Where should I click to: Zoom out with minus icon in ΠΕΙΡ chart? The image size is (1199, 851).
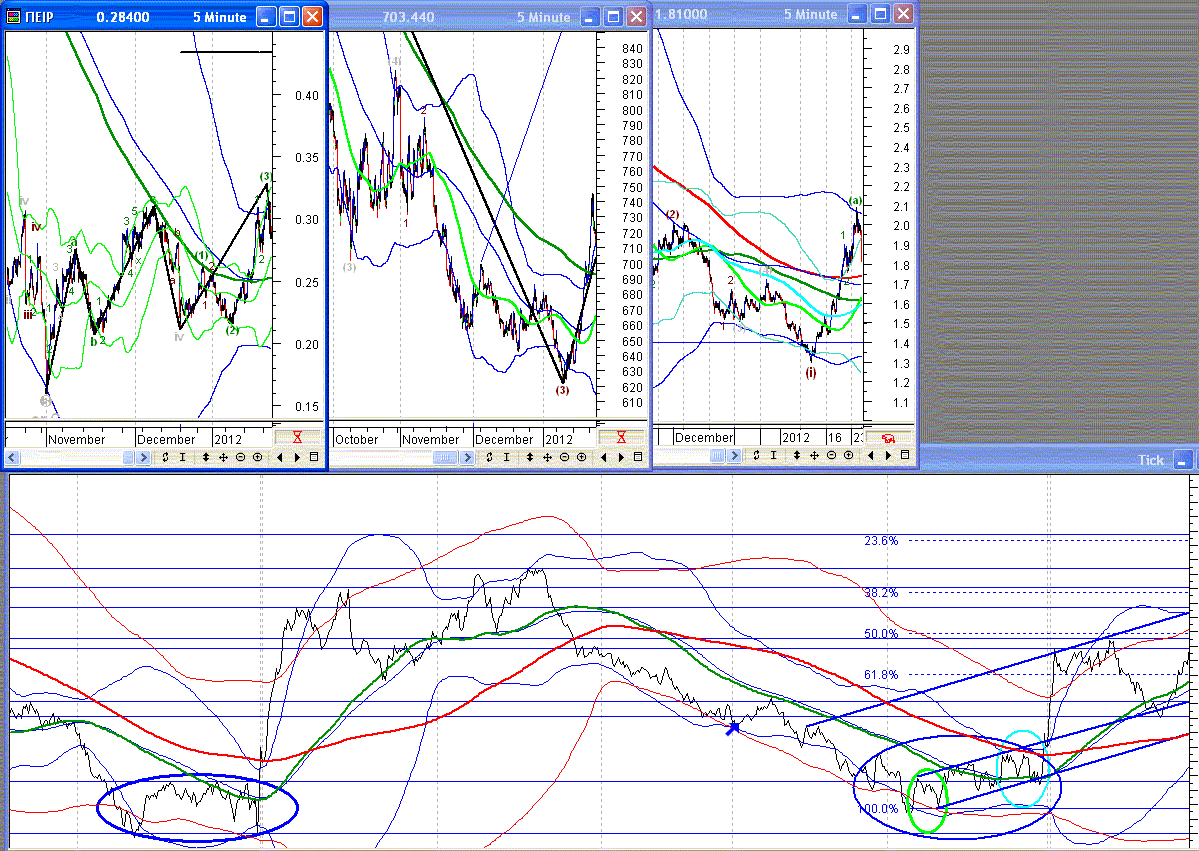[240, 457]
